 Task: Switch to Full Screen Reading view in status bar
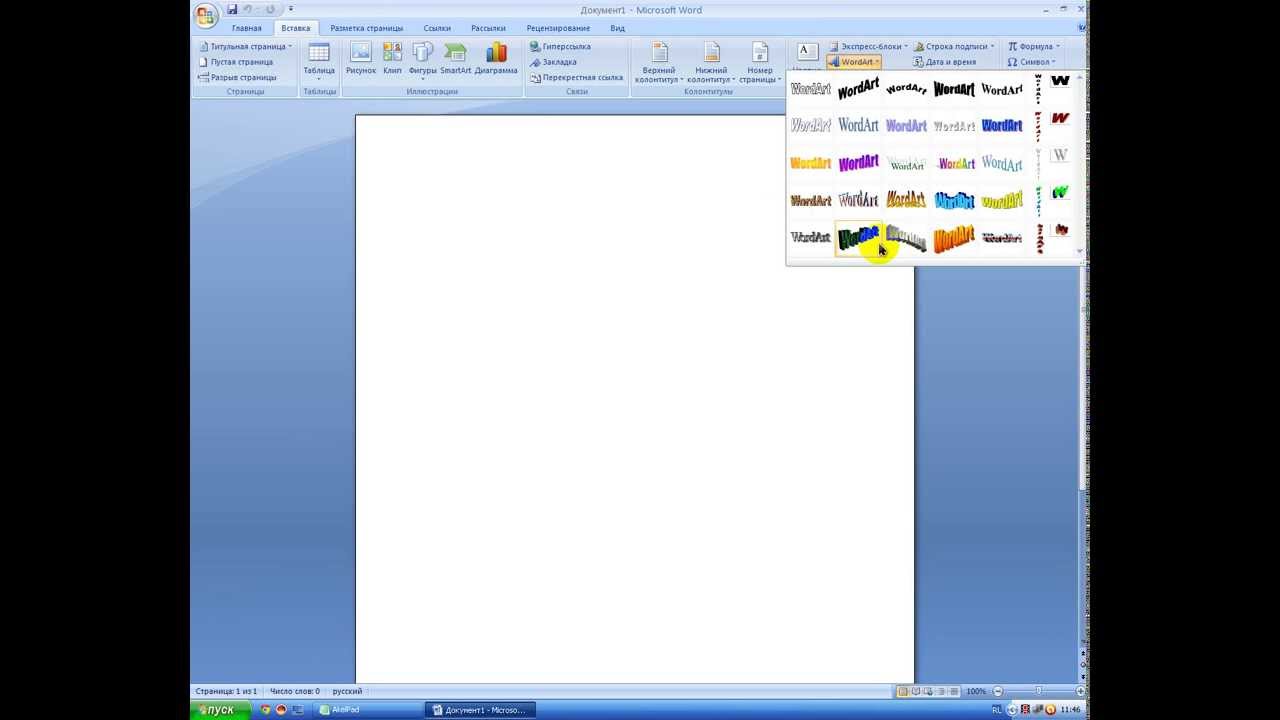(916, 691)
